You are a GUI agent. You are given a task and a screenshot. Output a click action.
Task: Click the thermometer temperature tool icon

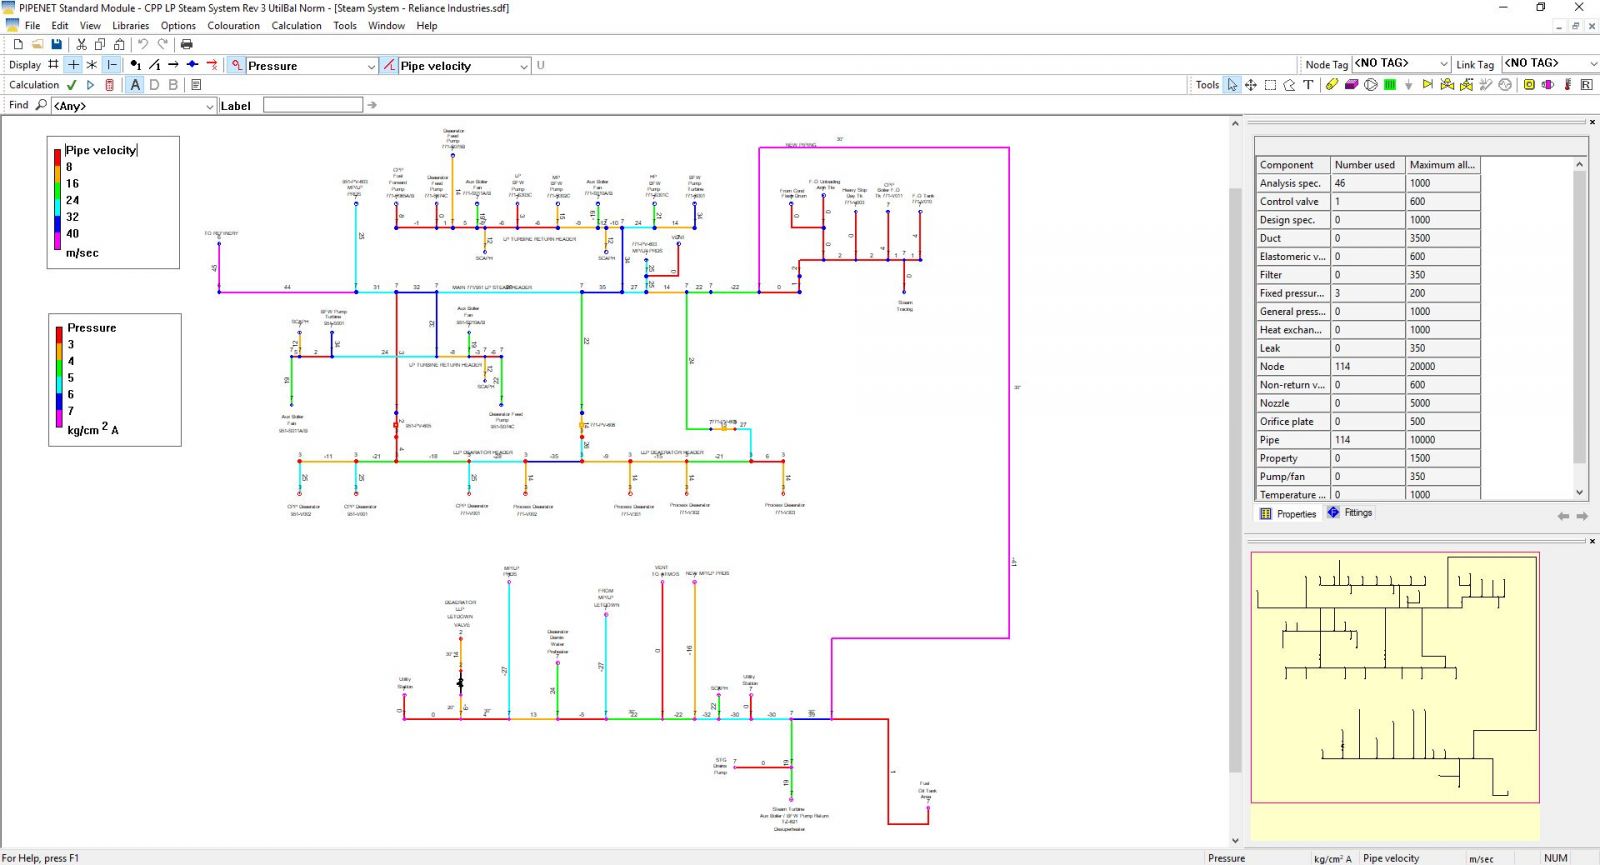coord(1567,85)
